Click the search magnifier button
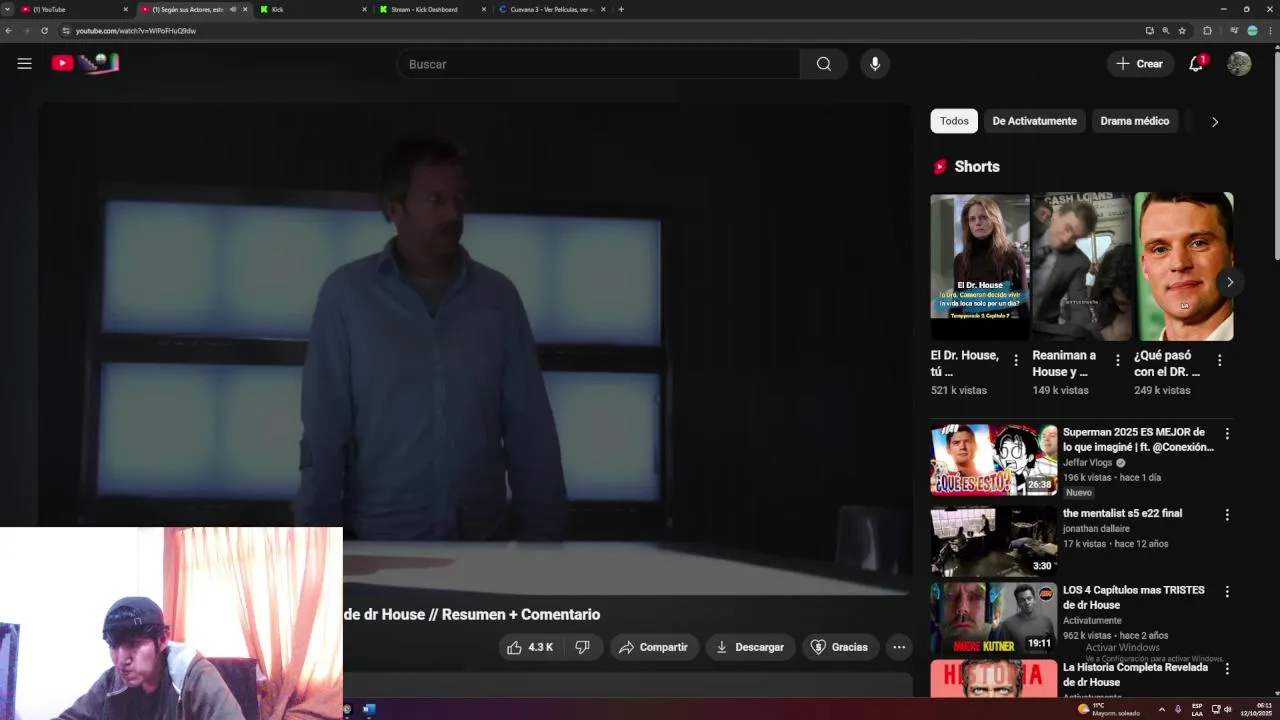 coord(823,64)
